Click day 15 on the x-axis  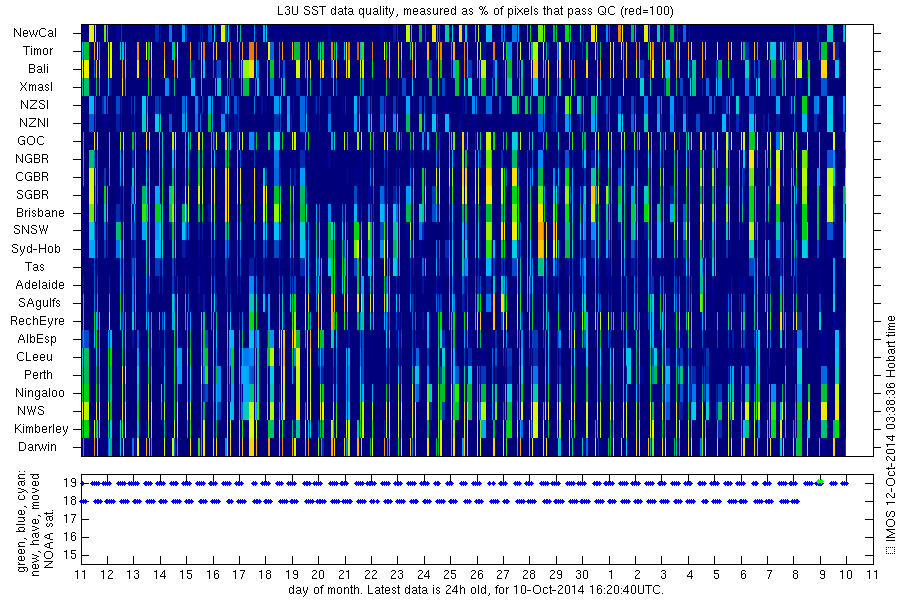[x=186, y=575]
